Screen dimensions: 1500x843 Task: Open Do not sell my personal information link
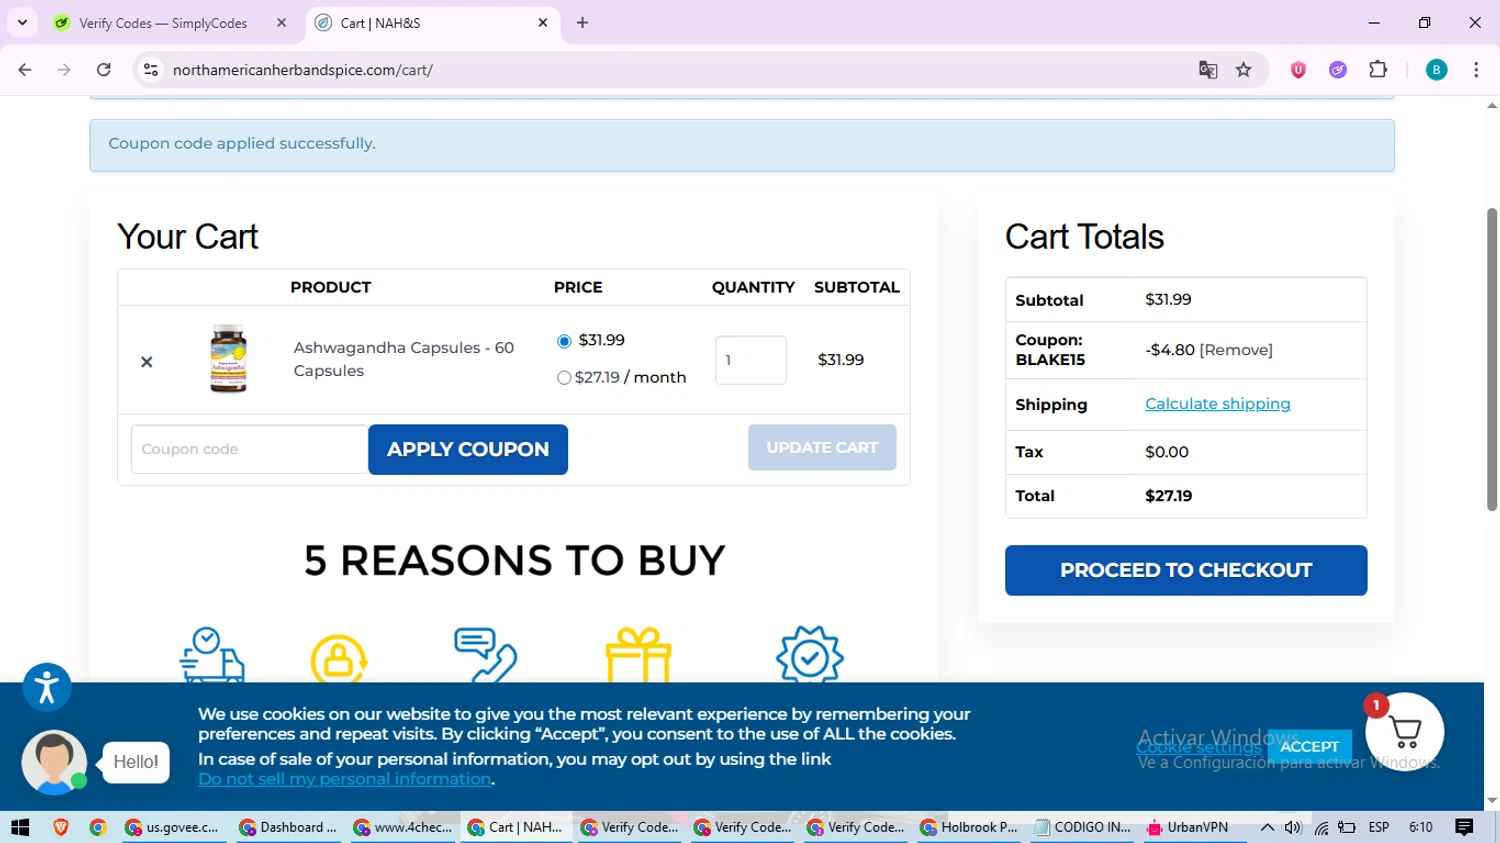tap(344, 779)
